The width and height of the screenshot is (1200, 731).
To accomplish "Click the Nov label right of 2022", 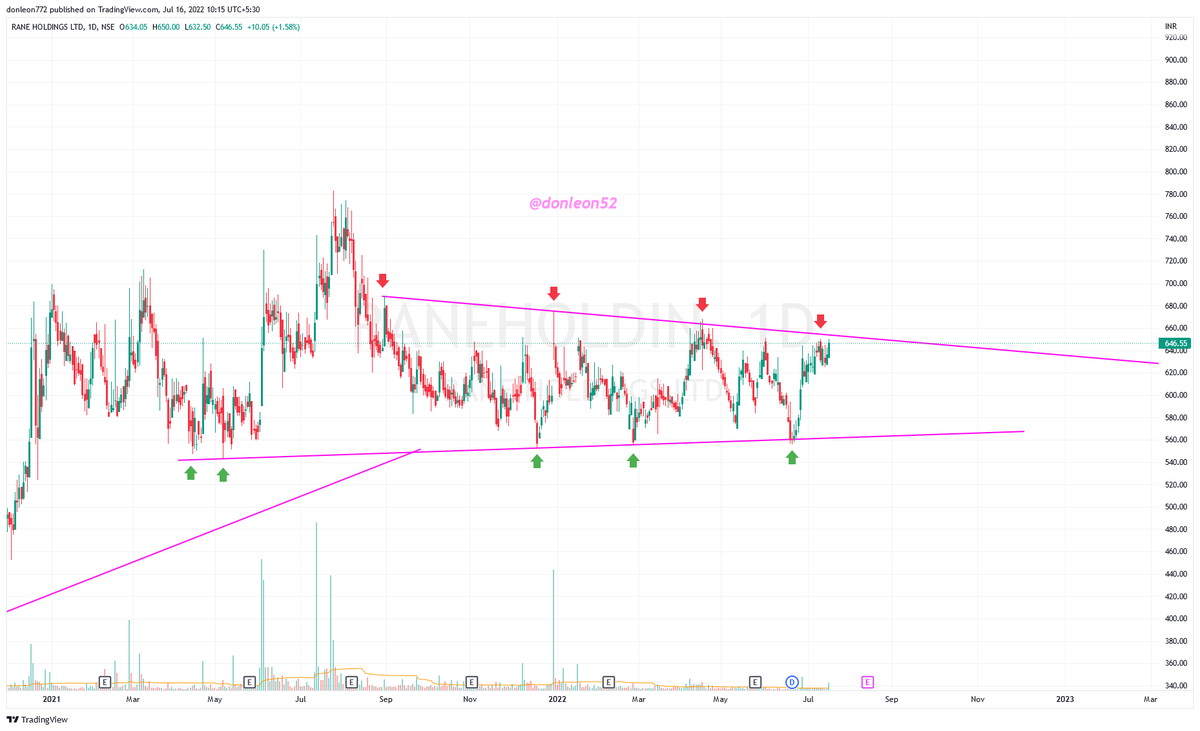I will click(x=977, y=701).
